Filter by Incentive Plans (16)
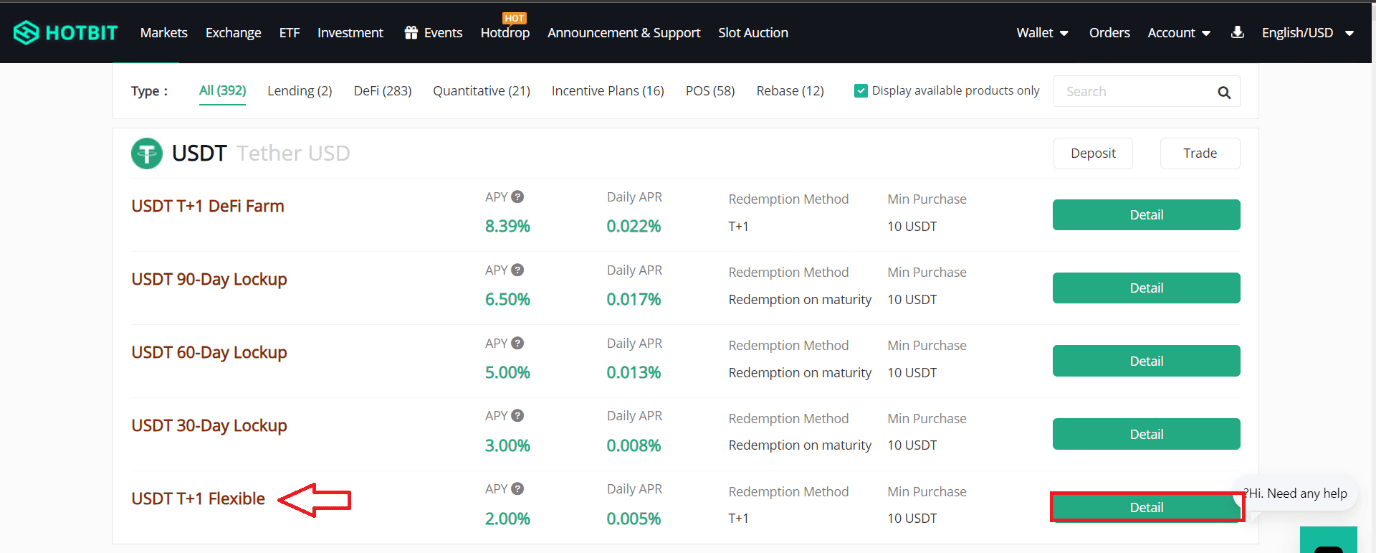 click(x=608, y=90)
